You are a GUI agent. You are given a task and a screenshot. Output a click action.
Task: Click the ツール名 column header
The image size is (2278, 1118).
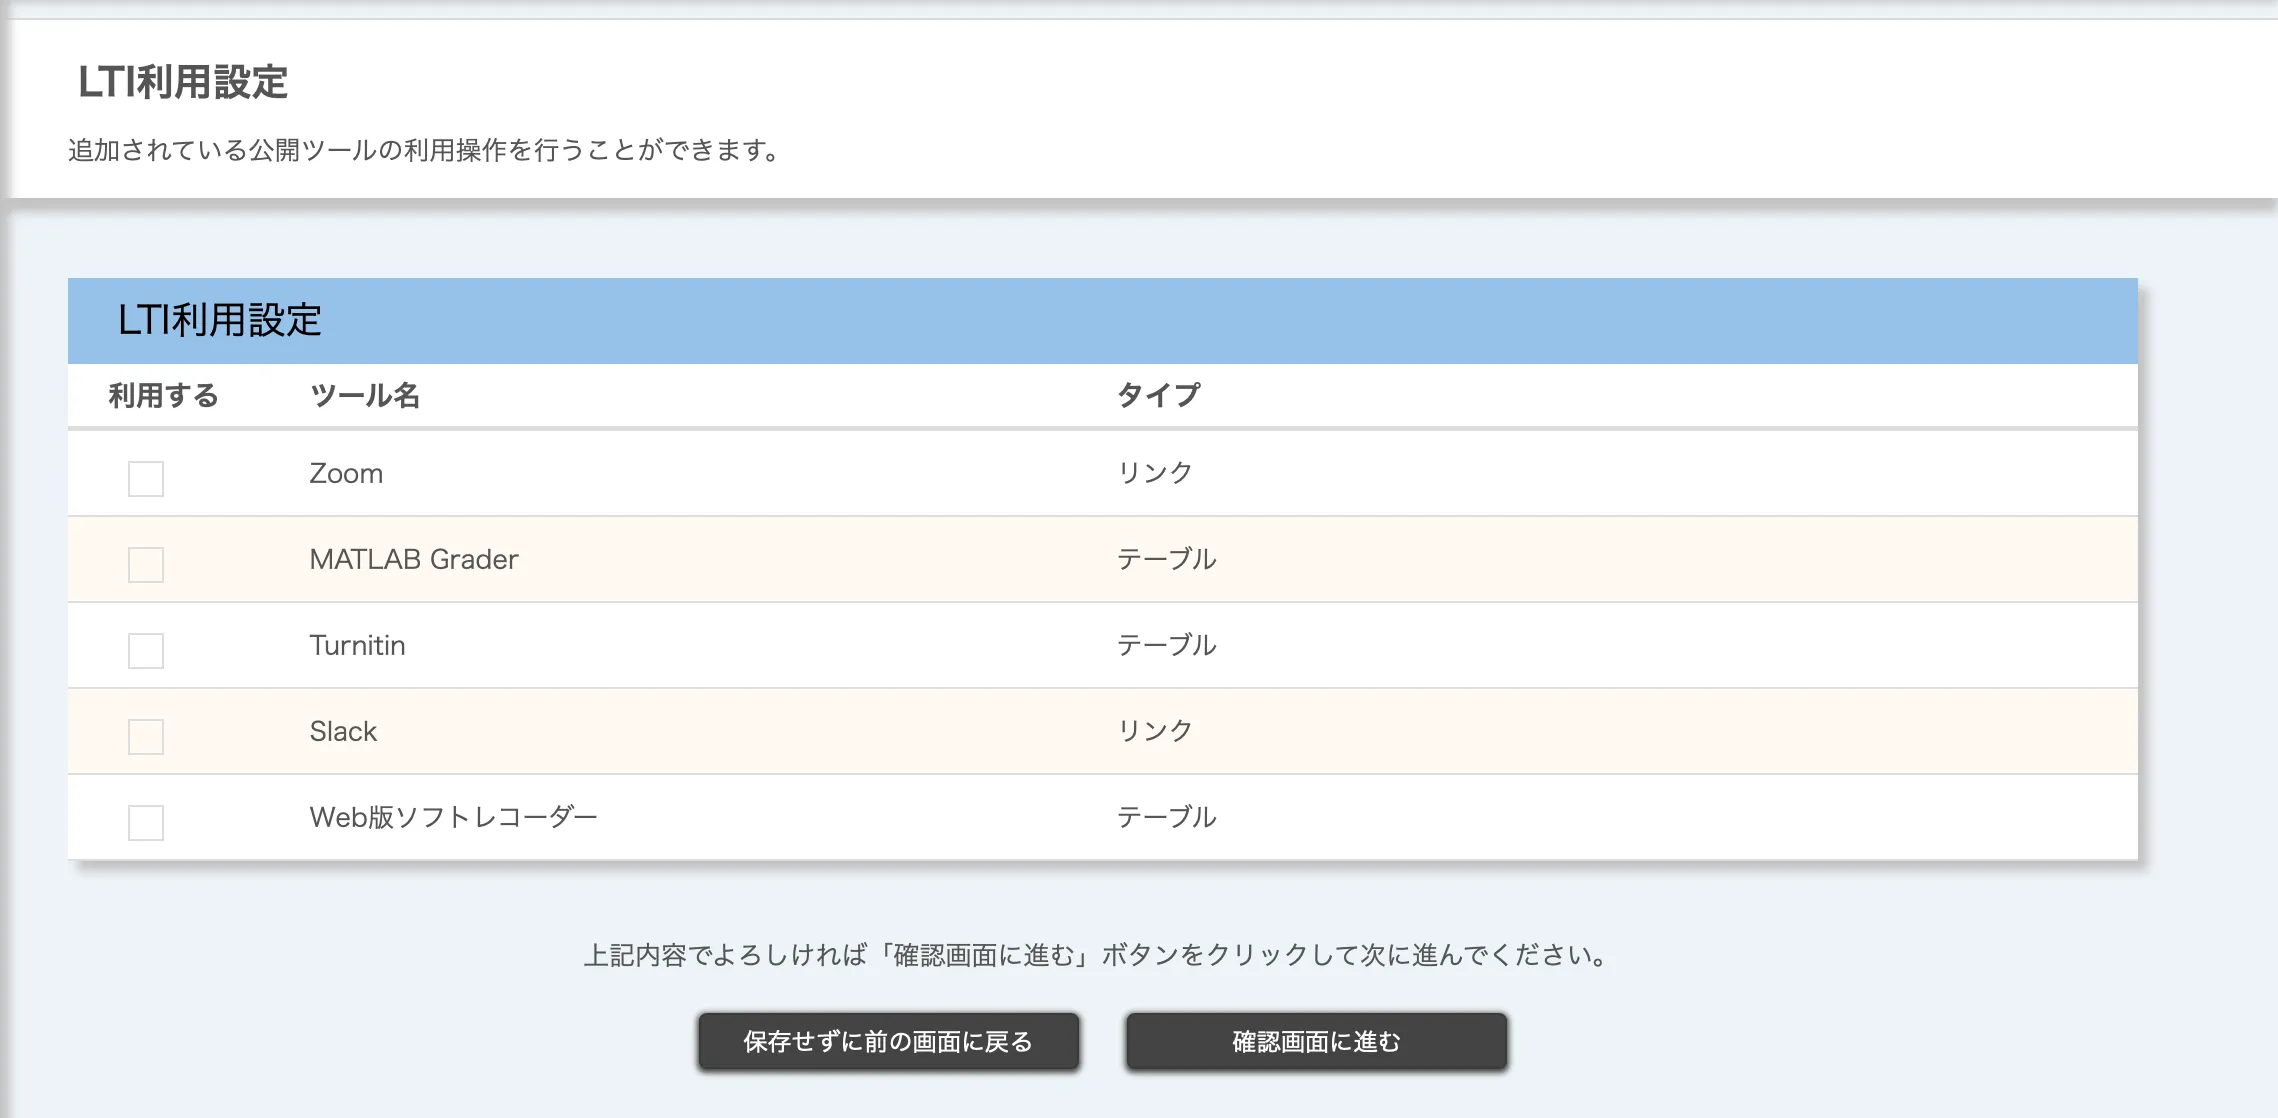365,396
